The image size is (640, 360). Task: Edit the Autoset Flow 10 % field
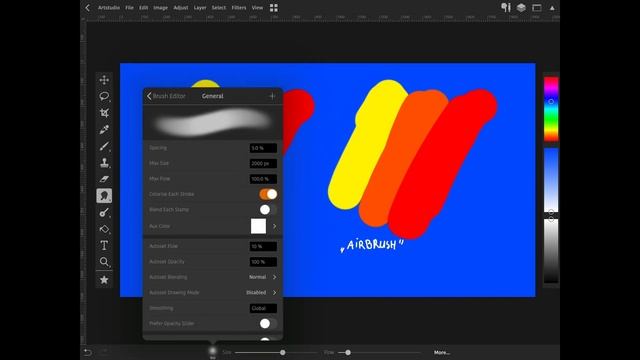pyautogui.click(x=263, y=247)
